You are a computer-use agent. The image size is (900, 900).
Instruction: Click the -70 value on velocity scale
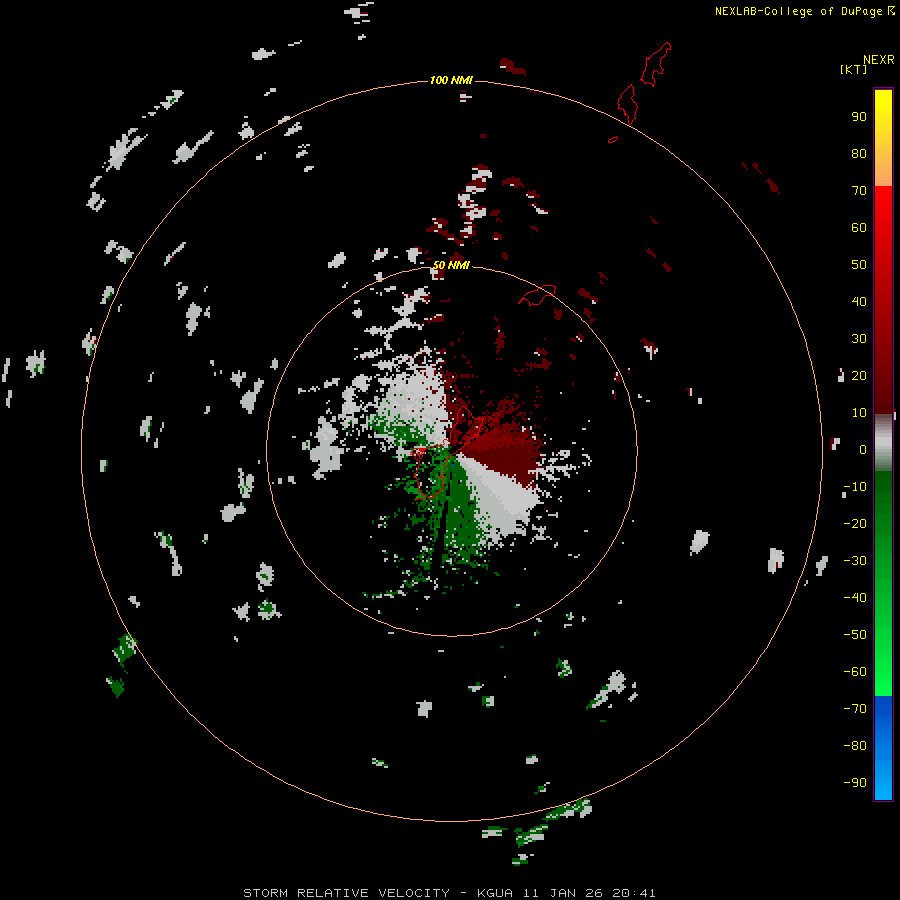[855, 709]
